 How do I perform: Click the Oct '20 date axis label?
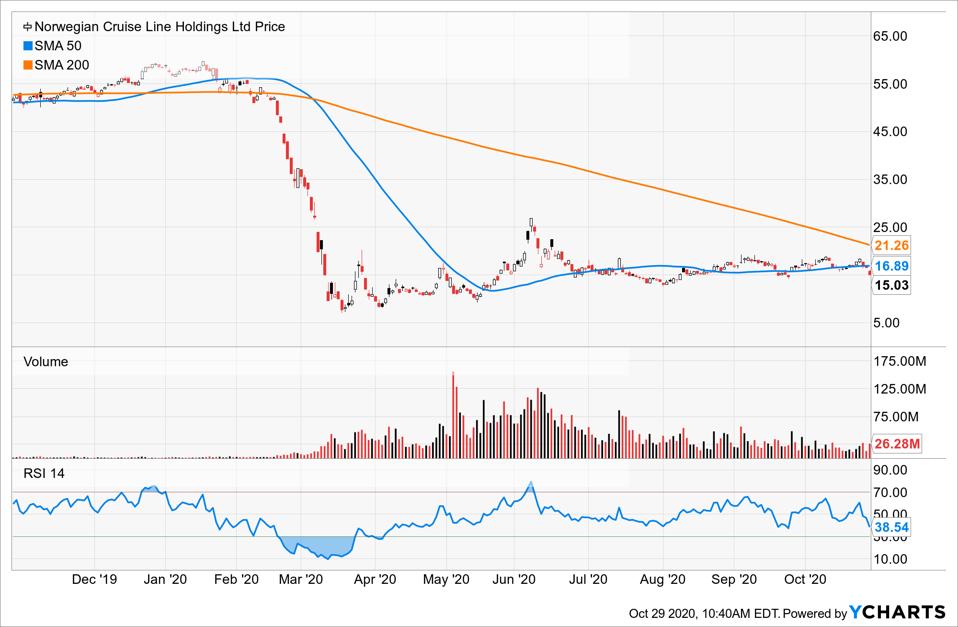tap(805, 579)
